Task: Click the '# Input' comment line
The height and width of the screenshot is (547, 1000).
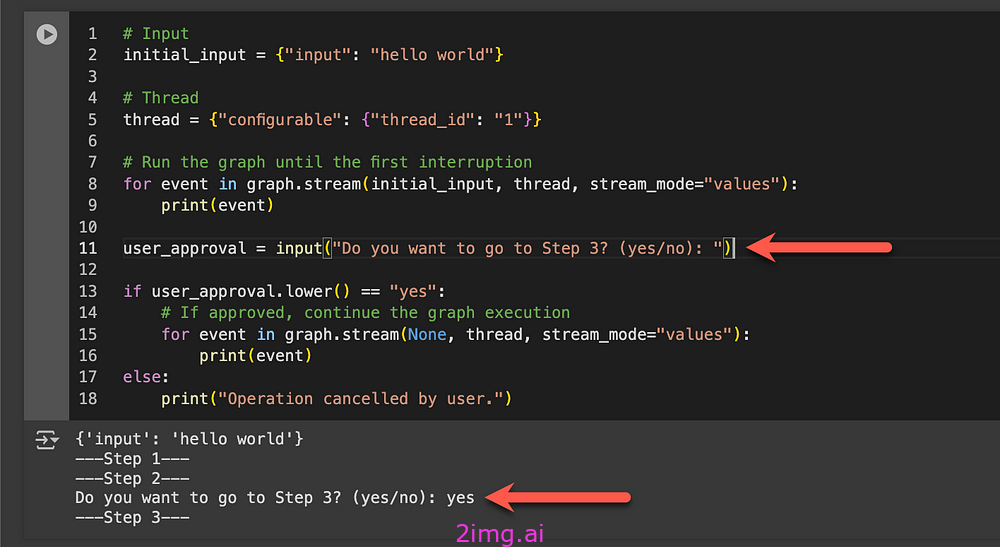Action: pyautogui.click(x=156, y=33)
